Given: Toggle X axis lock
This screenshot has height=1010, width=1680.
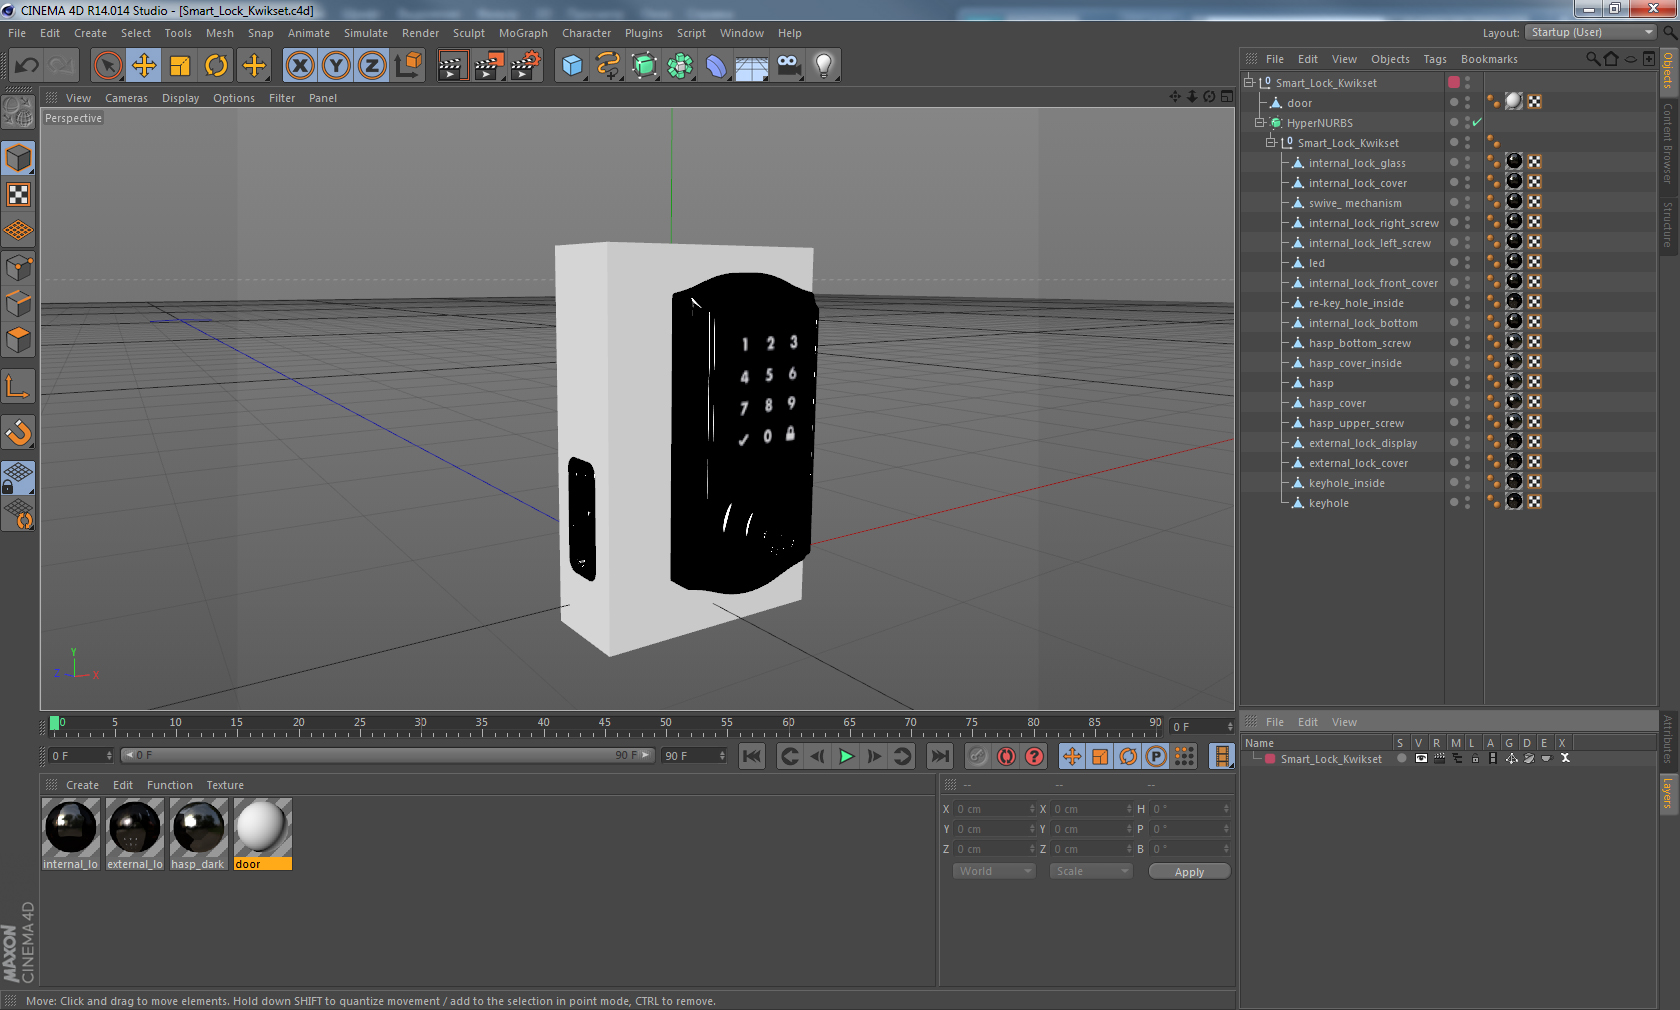Looking at the screenshot, I should 300,66.
